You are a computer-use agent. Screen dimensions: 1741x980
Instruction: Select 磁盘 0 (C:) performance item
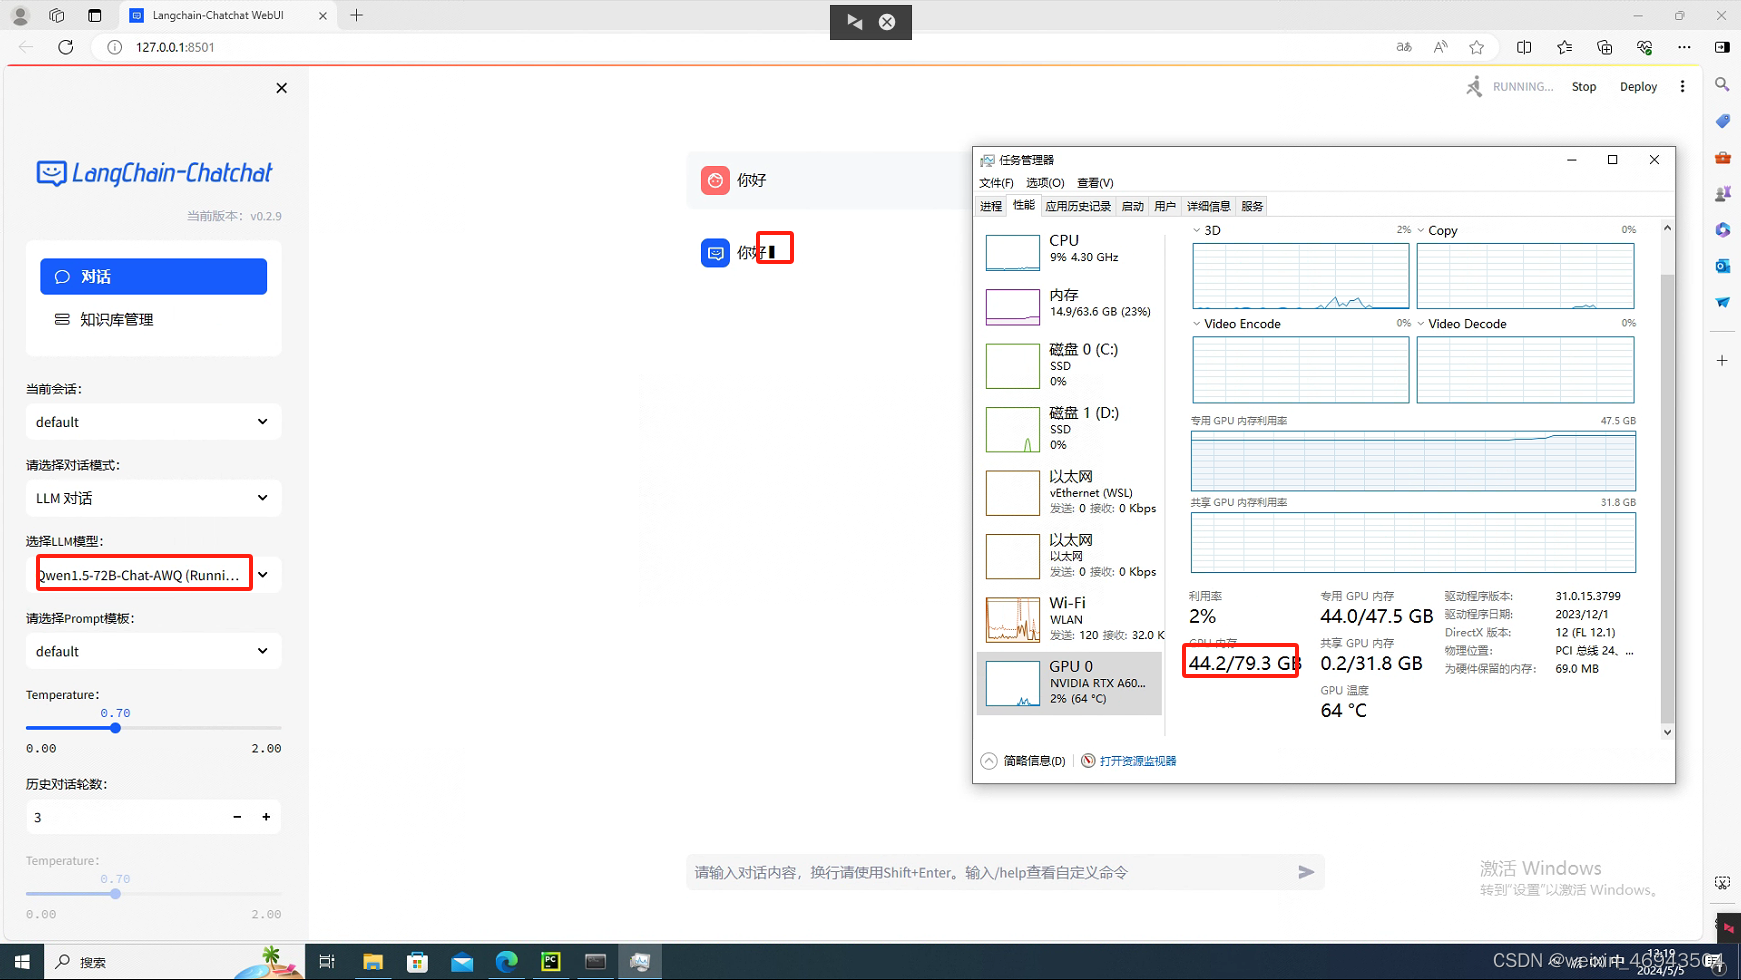(x=1070, y=365)
